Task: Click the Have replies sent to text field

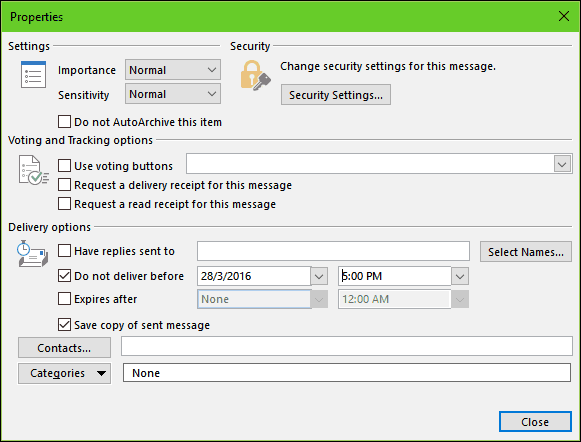Action: point(333,251)
